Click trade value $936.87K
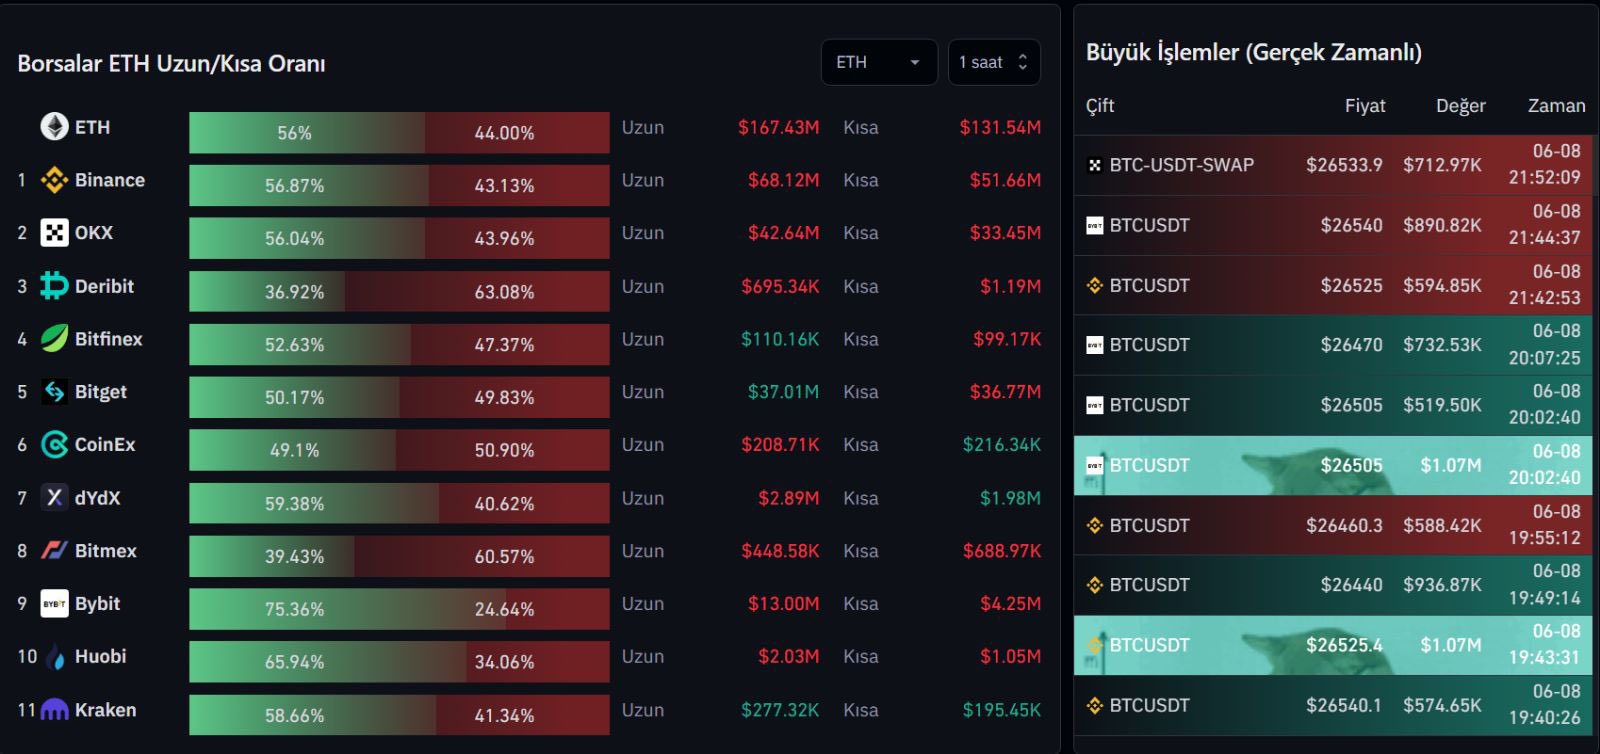The image size is (1600, 754). [x=1442, y=585]
